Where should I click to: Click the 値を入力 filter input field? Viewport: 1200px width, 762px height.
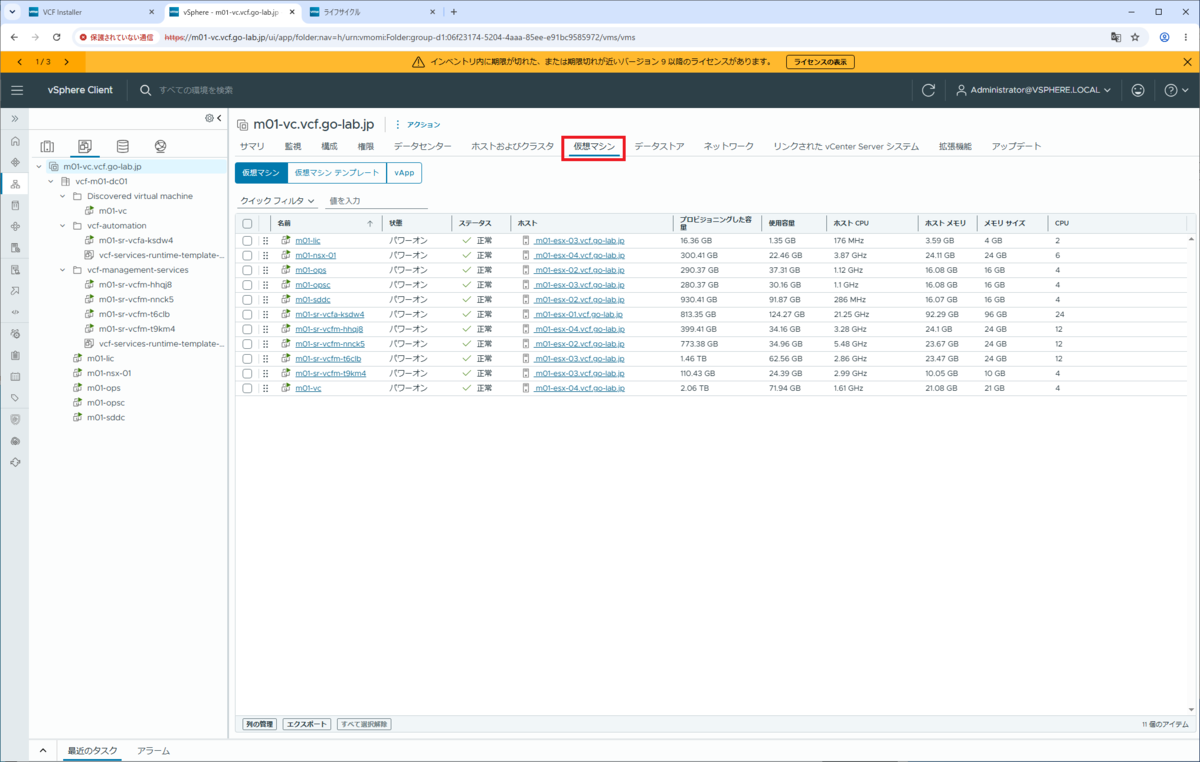pyautogui.click(x=376, y=201)
